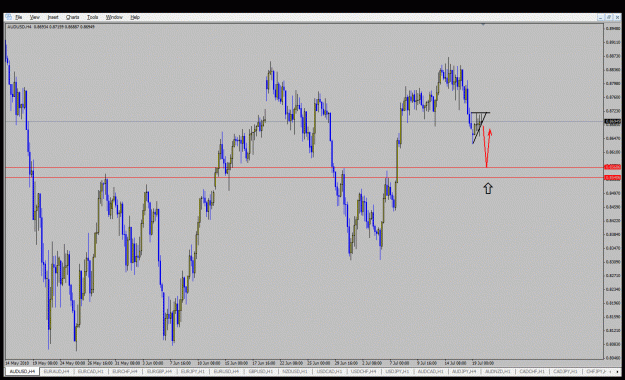Switch to the EURJPY,H1 chart tab
625x380 pixels.
click(x=193, y=371)
